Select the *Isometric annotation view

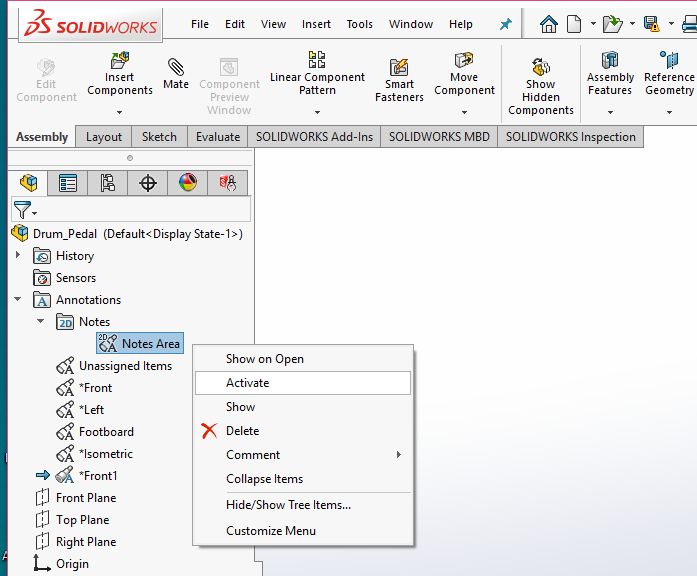95,454
